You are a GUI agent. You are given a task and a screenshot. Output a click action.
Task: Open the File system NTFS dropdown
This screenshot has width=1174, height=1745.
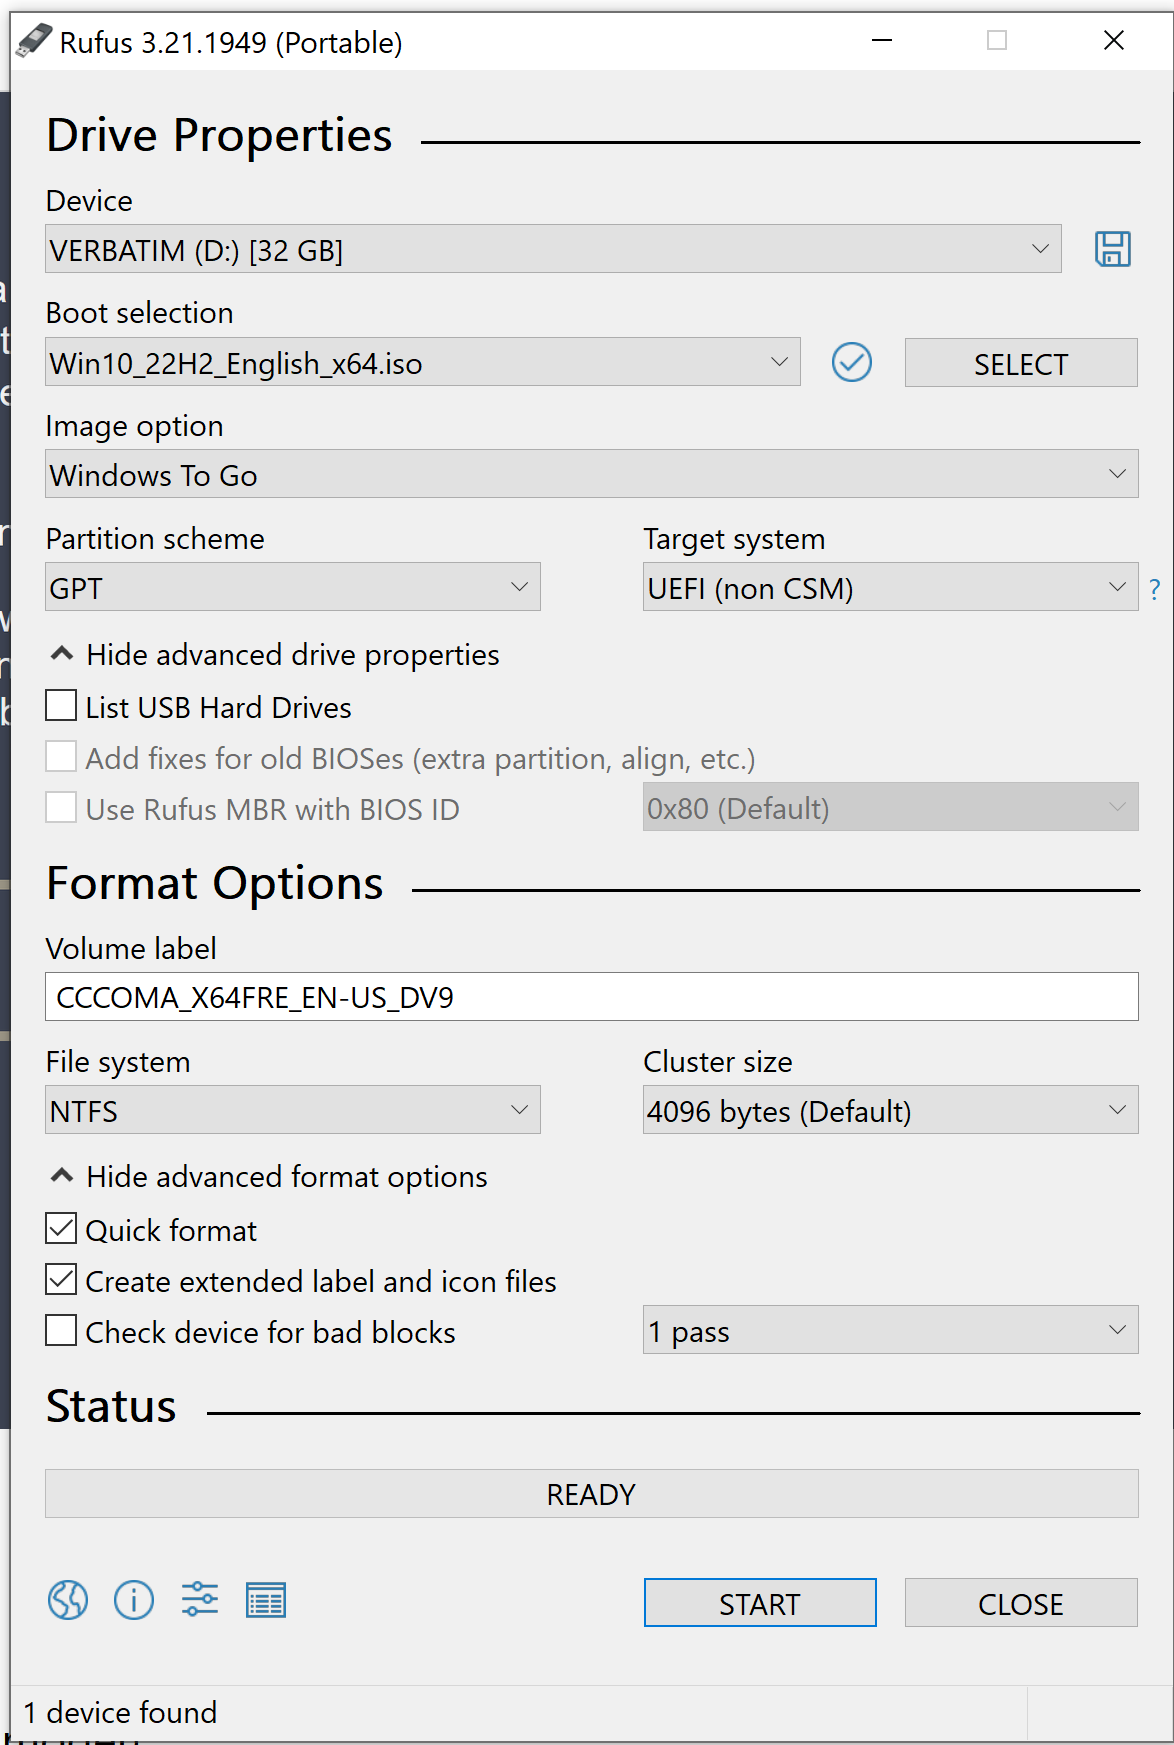(x=293, y=1110)
